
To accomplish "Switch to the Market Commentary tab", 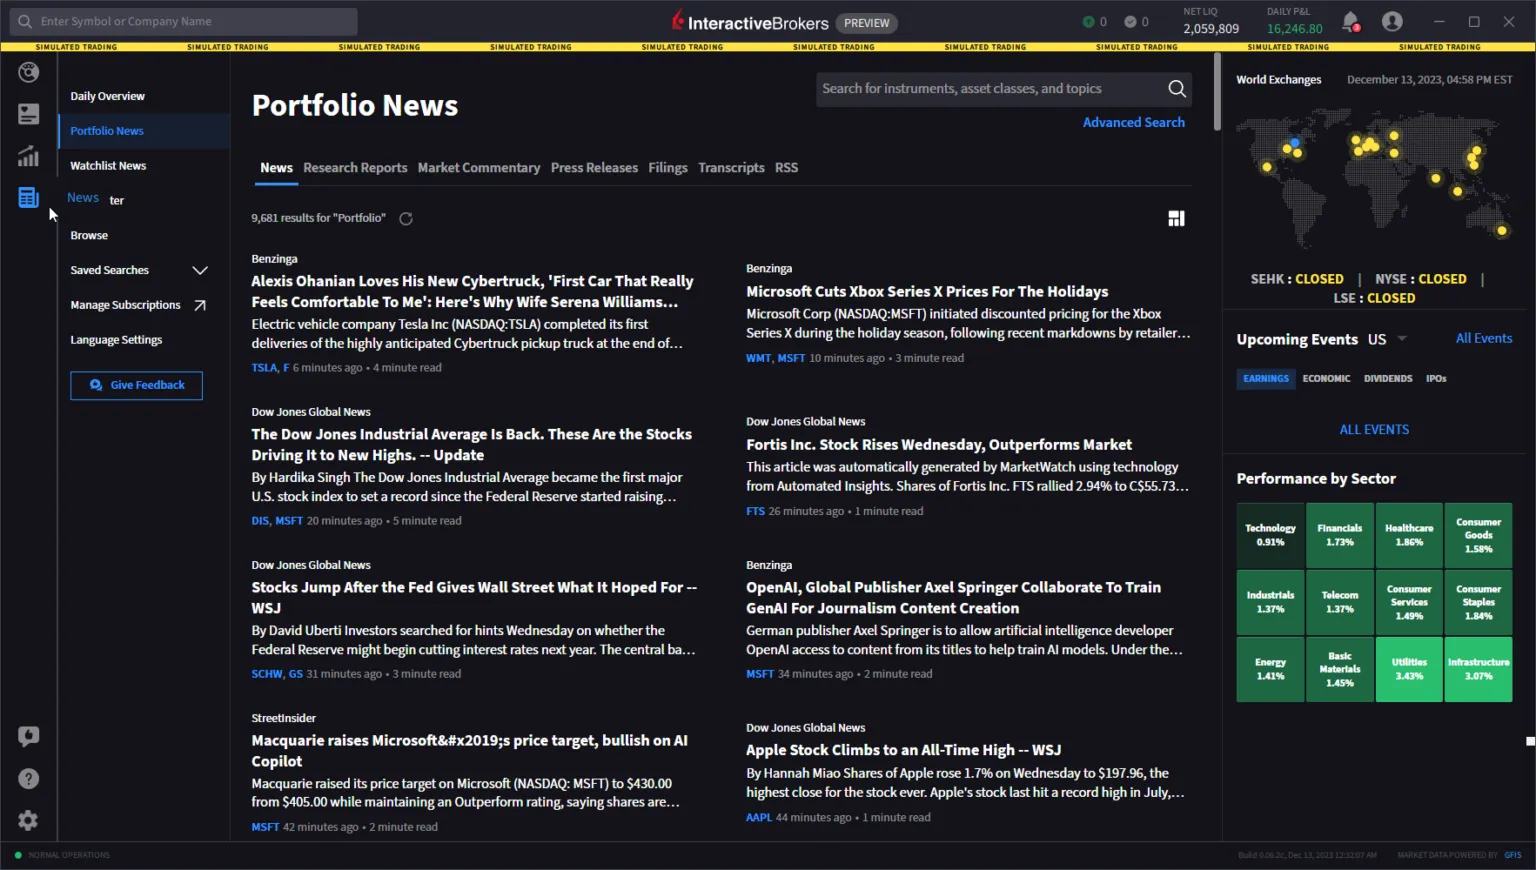I will tap(479, 168).
